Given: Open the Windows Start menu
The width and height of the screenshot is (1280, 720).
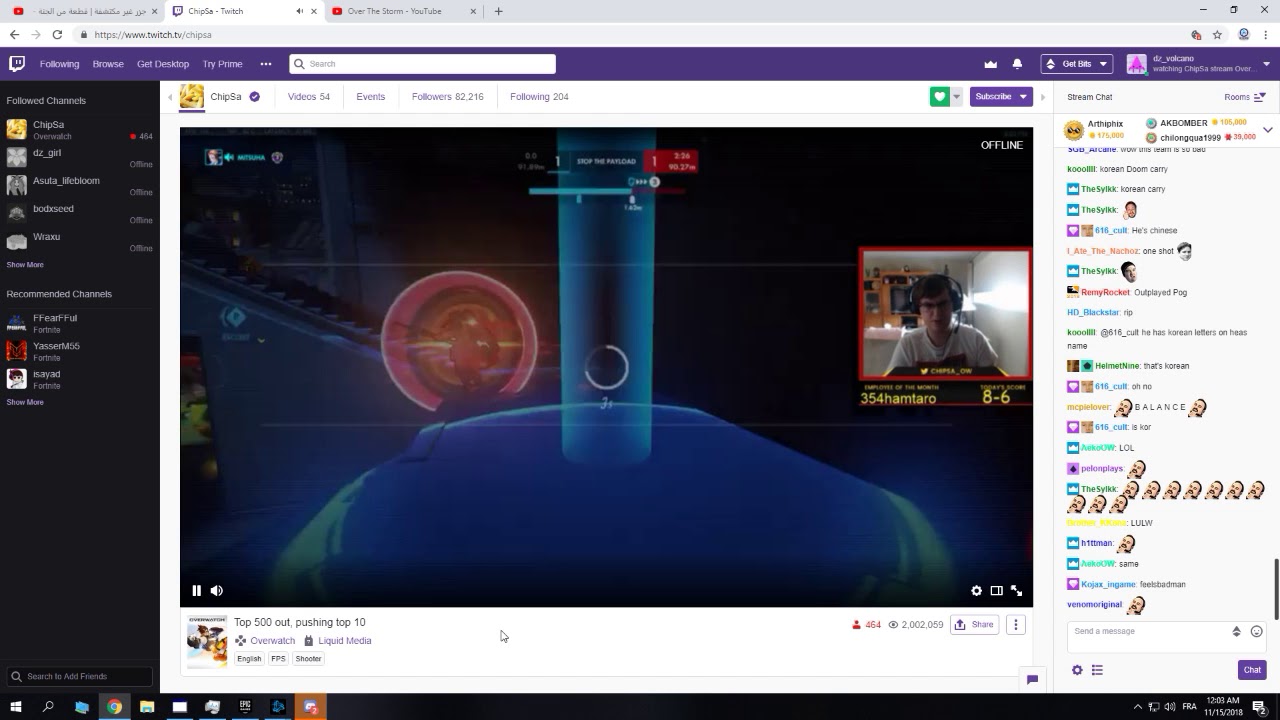Looking at the screenshot, I should (16, 707).
